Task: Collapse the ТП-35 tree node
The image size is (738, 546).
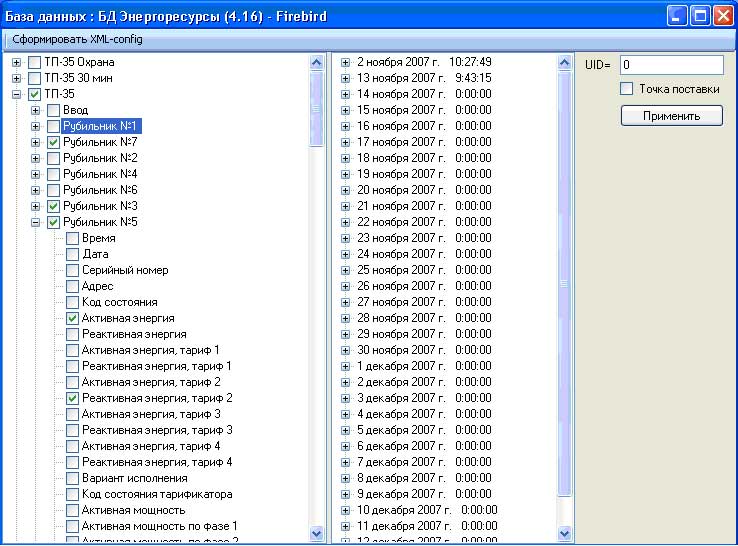Action: pyautogui.click(x=16, y=94)
